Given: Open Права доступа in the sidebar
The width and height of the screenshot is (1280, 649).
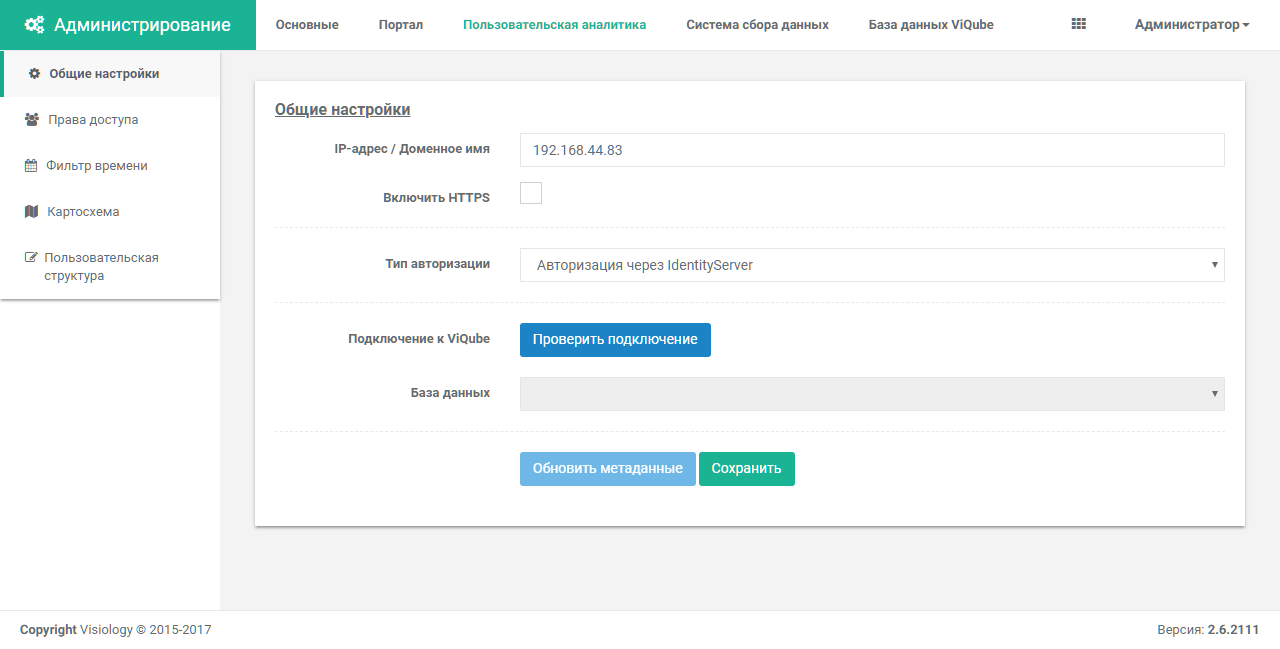Looking at the screenshot, I should point(110,120).
